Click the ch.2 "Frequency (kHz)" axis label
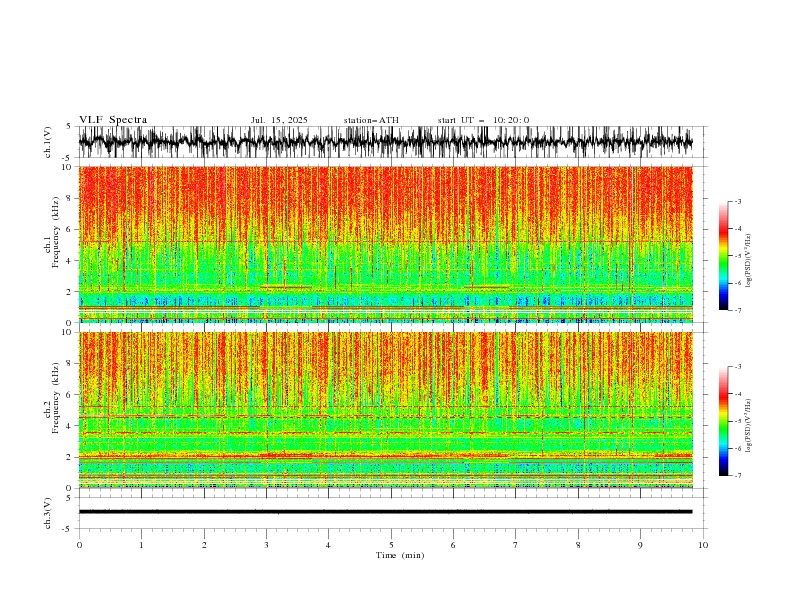Viewport: 792px width, 612px height. pyautogui.click(x=56, y=398)
